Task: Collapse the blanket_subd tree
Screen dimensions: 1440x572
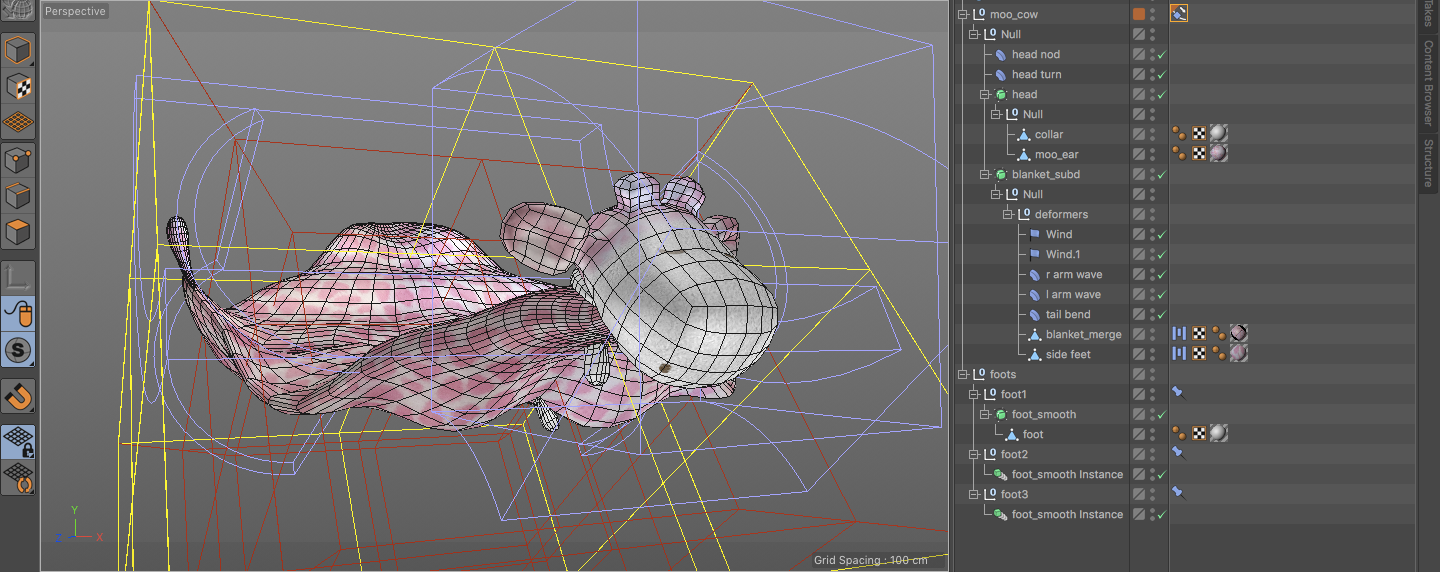Action: click(986, 174)
